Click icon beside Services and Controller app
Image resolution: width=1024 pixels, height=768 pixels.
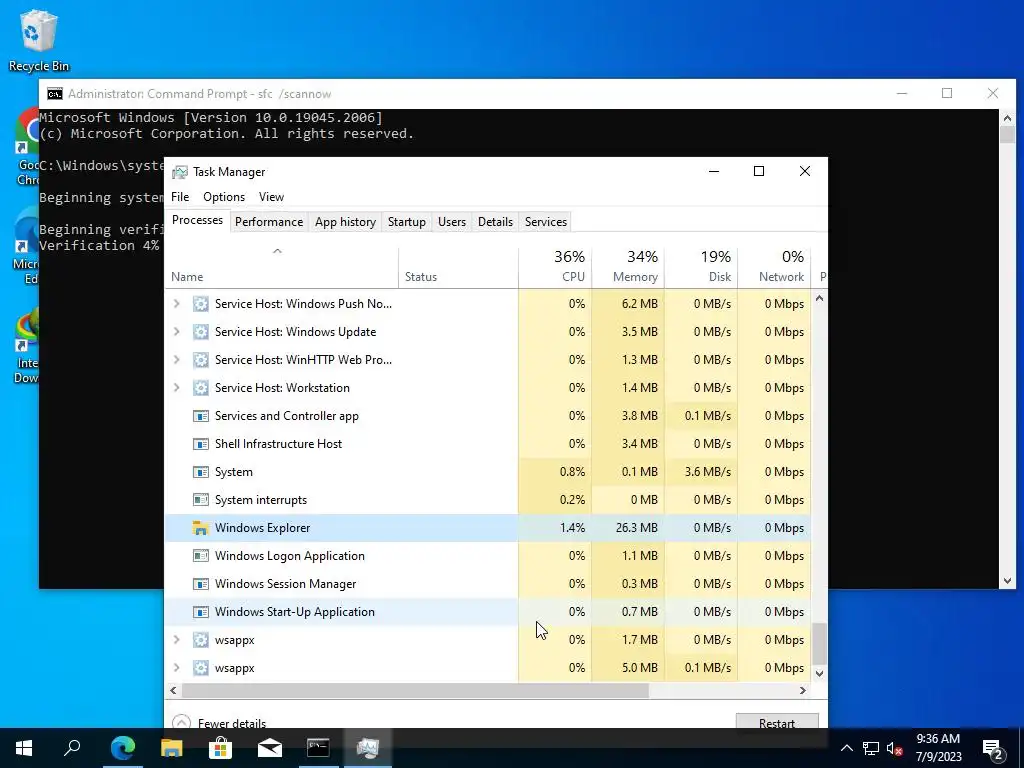[200, 416]
